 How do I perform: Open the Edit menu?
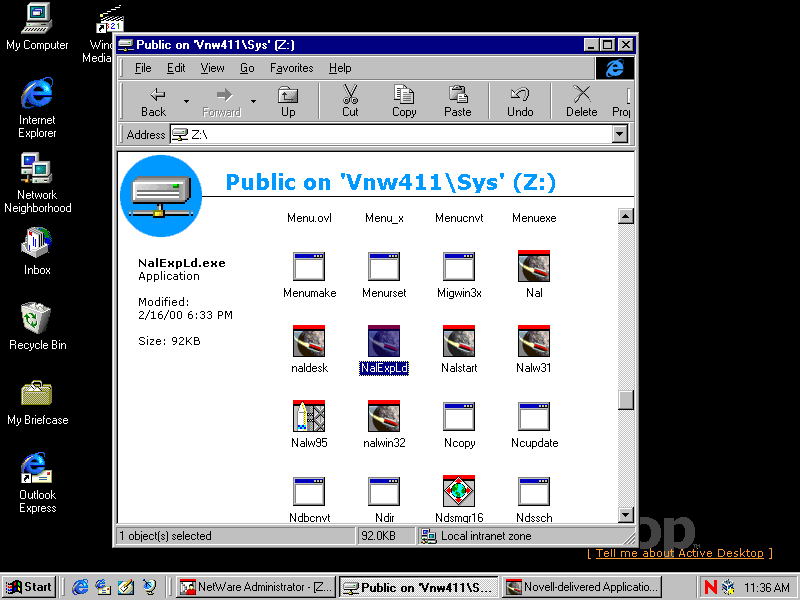[x=176, y=68]
